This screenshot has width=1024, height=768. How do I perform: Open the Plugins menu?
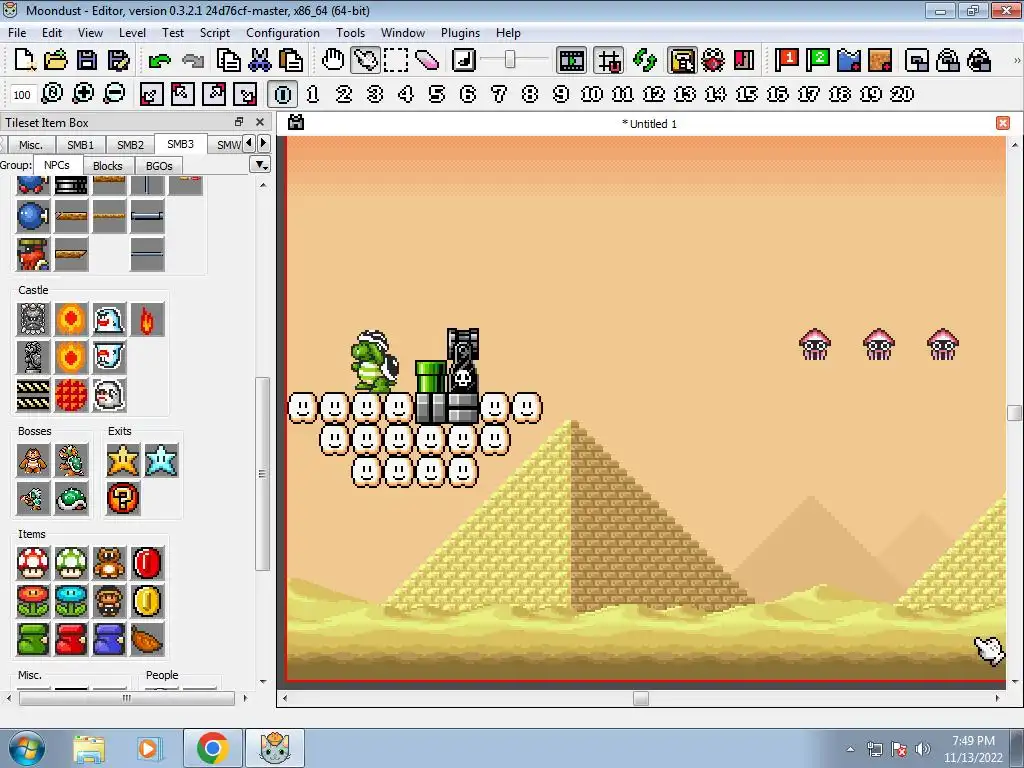click(x=460, y=33)
